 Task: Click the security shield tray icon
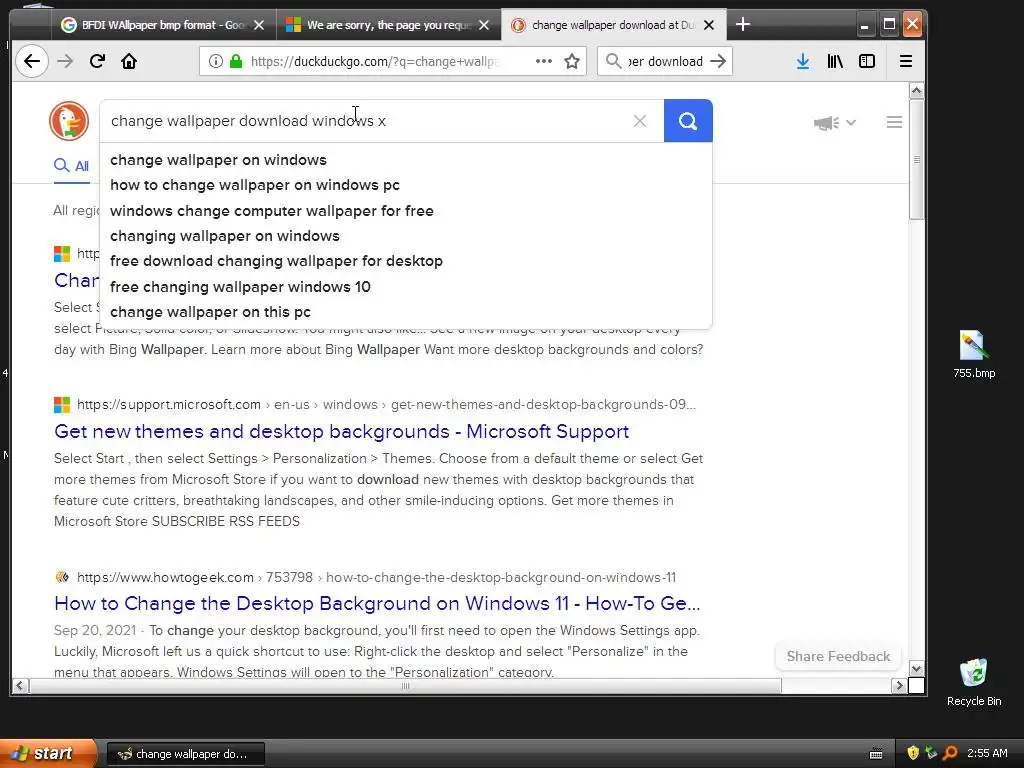(913, 754)
